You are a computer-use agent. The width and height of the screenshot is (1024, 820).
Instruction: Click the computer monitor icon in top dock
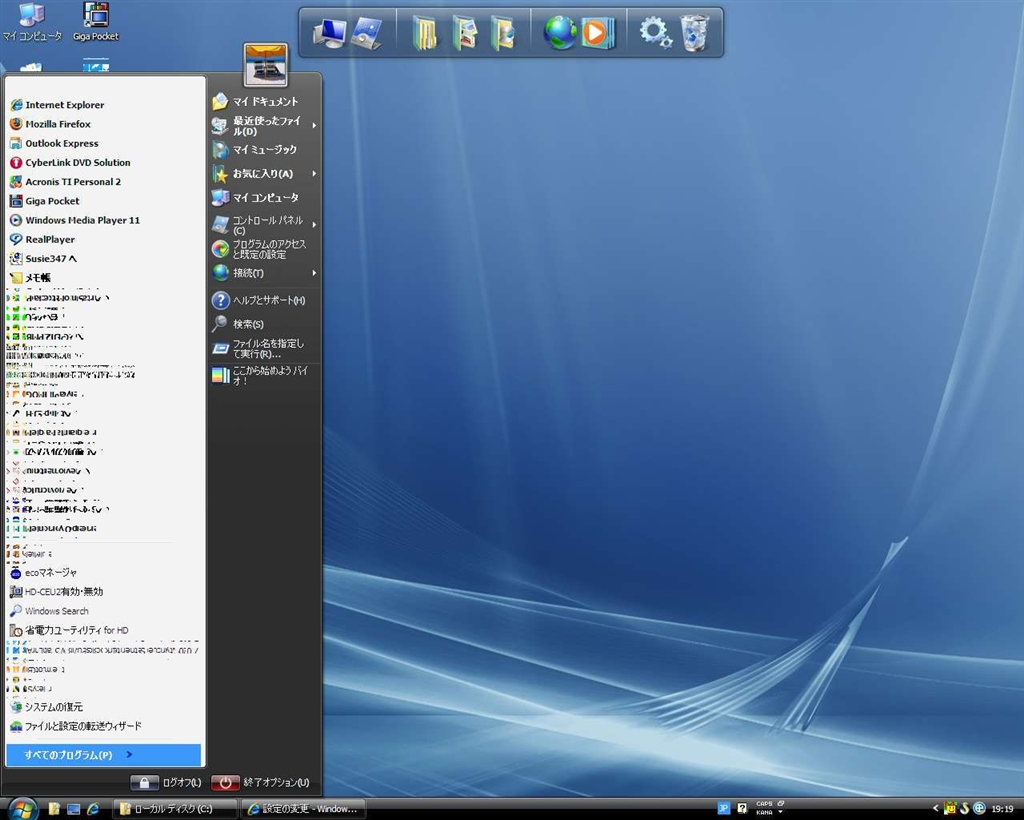[328, 33]
